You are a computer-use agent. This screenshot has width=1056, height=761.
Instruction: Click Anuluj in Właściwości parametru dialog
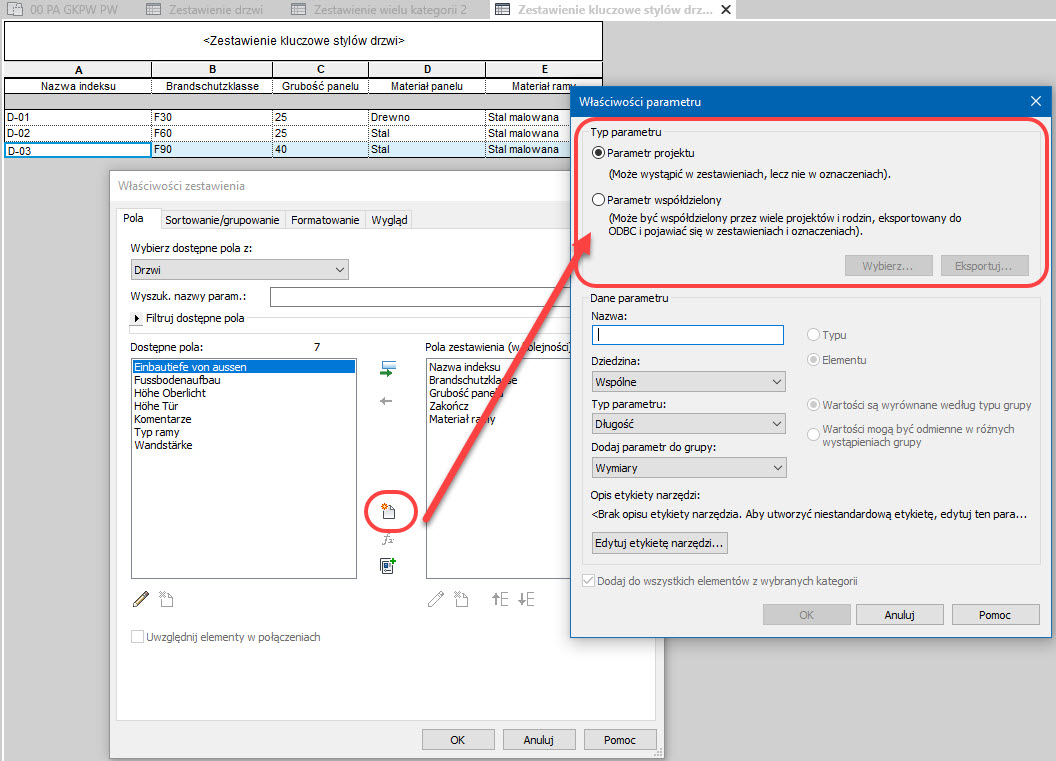[x=900, y=615]
